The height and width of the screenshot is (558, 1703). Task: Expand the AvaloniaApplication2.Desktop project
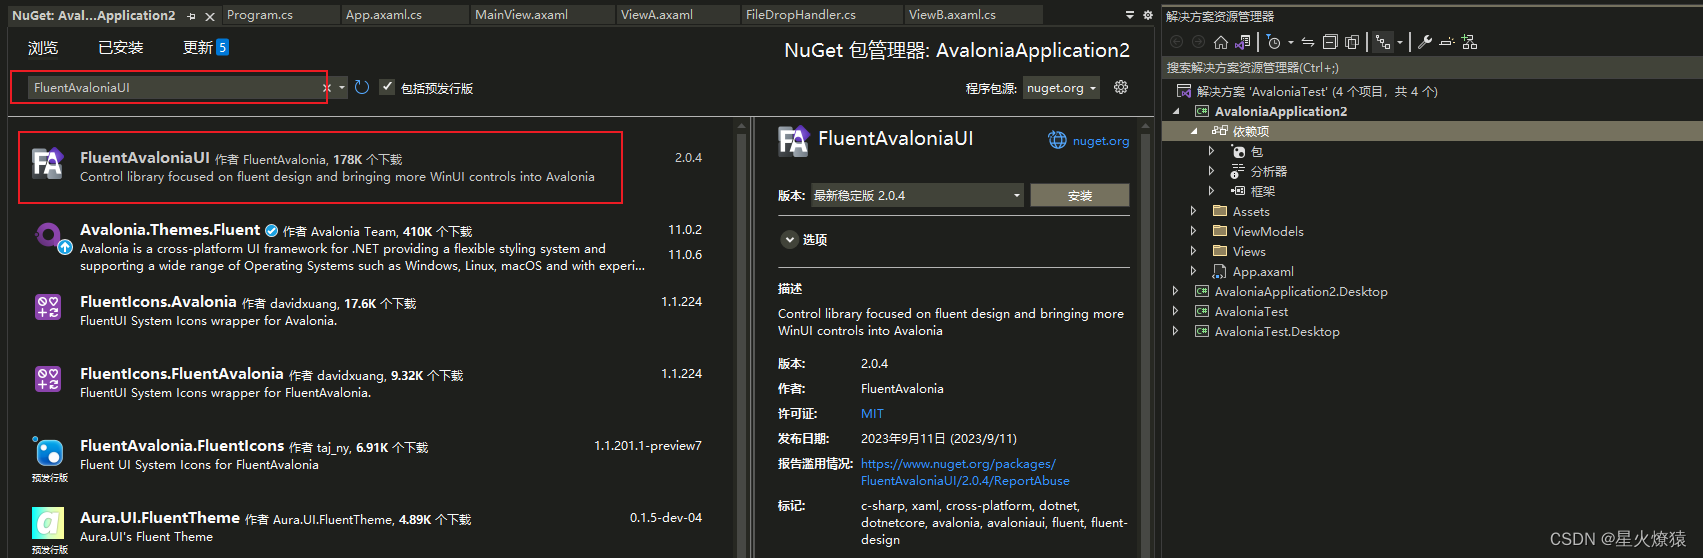[x=1175, y=291]
